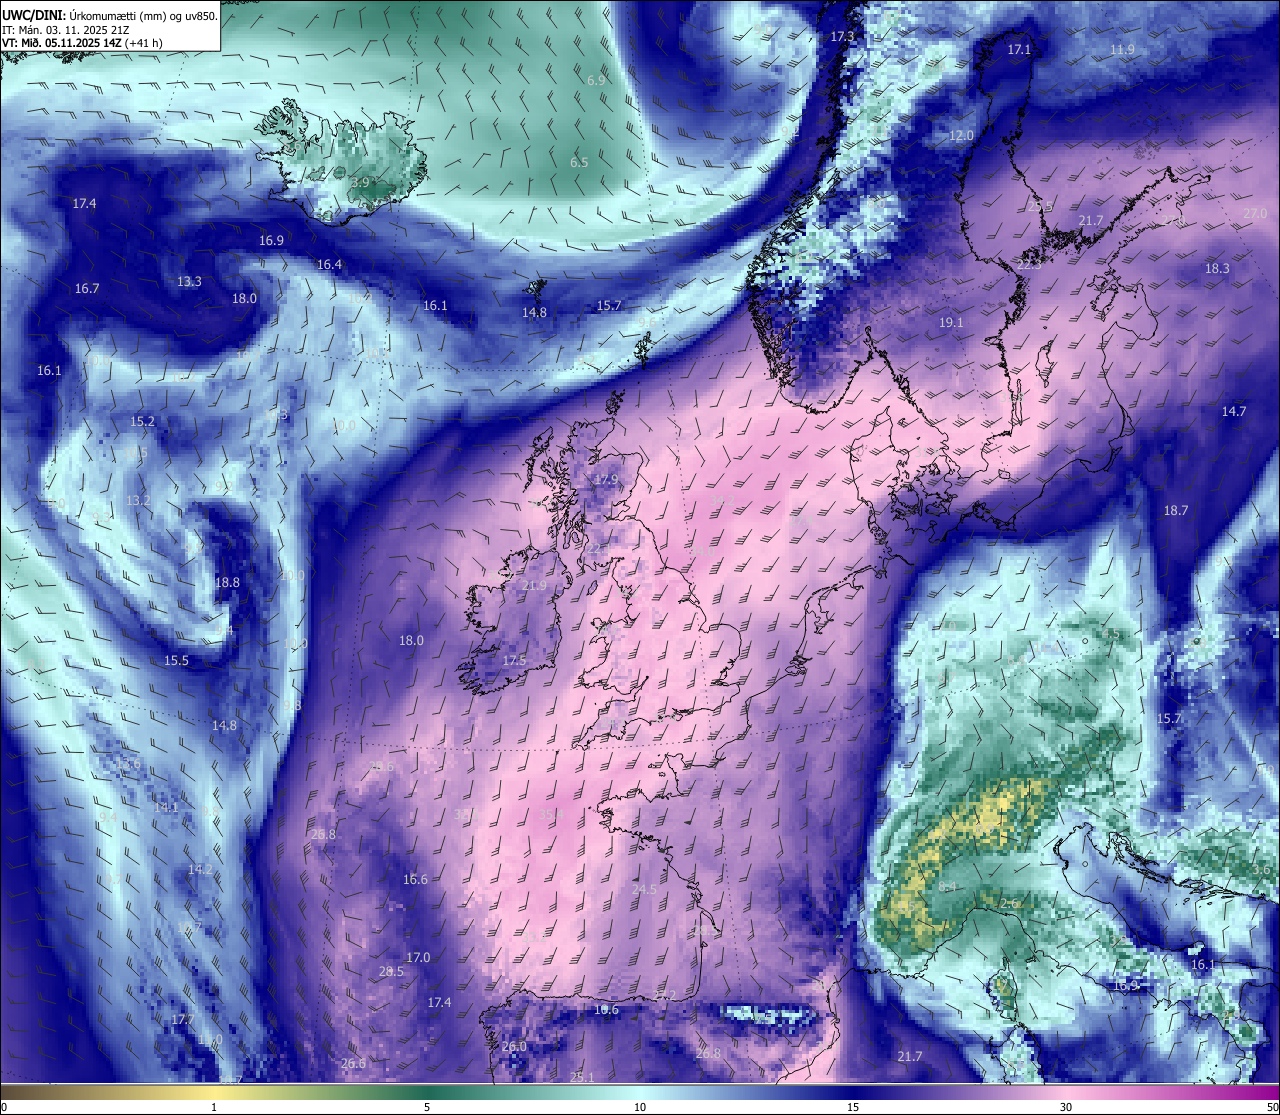Click the 17.5 value over Ireland
1280x1115 pixels.
point(514,660)
